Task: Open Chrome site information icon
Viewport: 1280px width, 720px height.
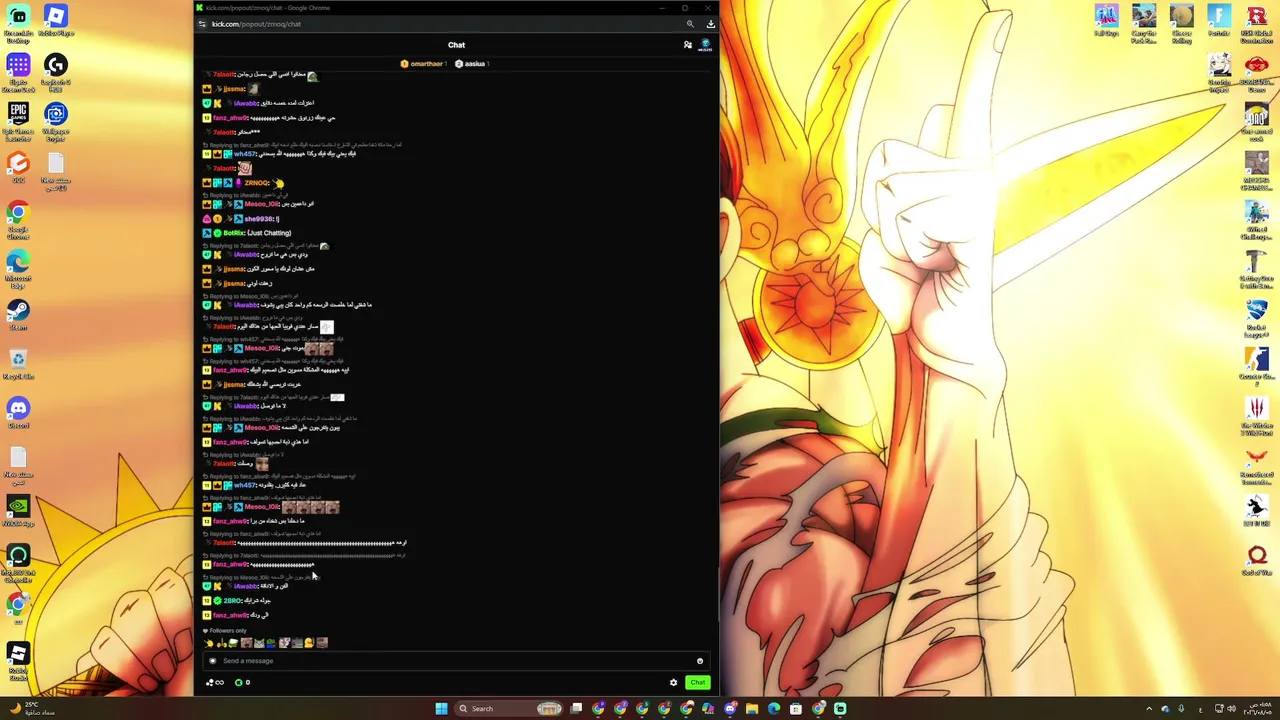Action: pyautogui.click(x=202, y=24)
